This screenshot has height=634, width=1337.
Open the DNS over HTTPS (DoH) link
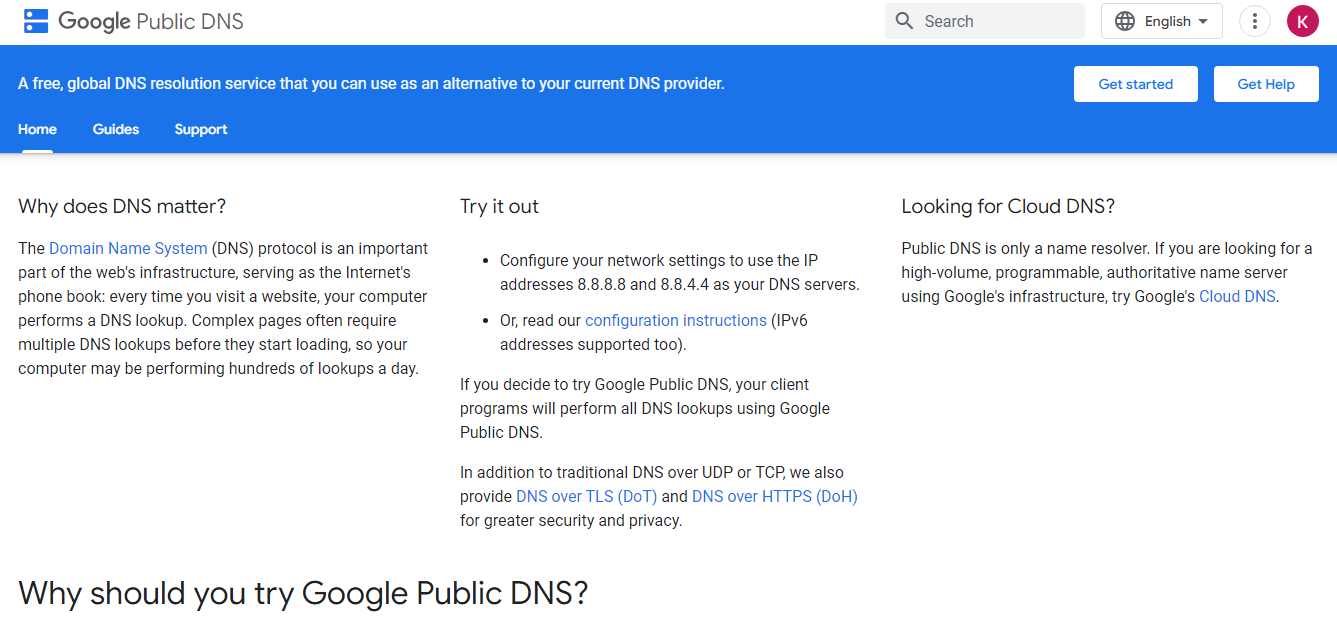click(x=774, y=496)
